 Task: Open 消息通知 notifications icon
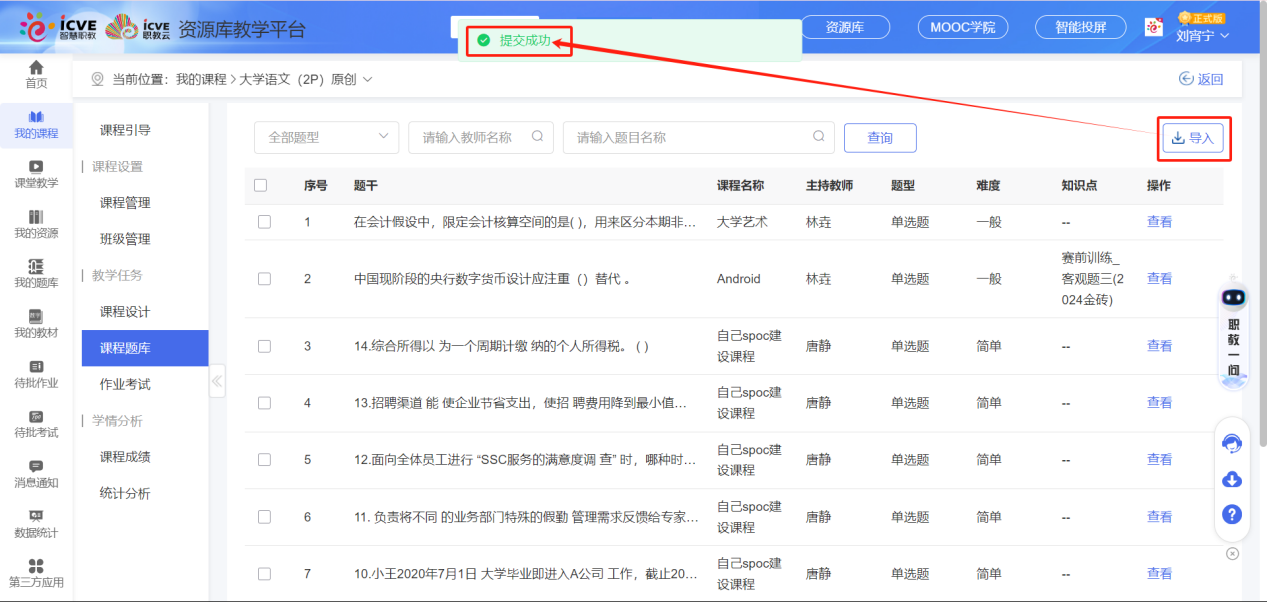click(x=36, y=473)
